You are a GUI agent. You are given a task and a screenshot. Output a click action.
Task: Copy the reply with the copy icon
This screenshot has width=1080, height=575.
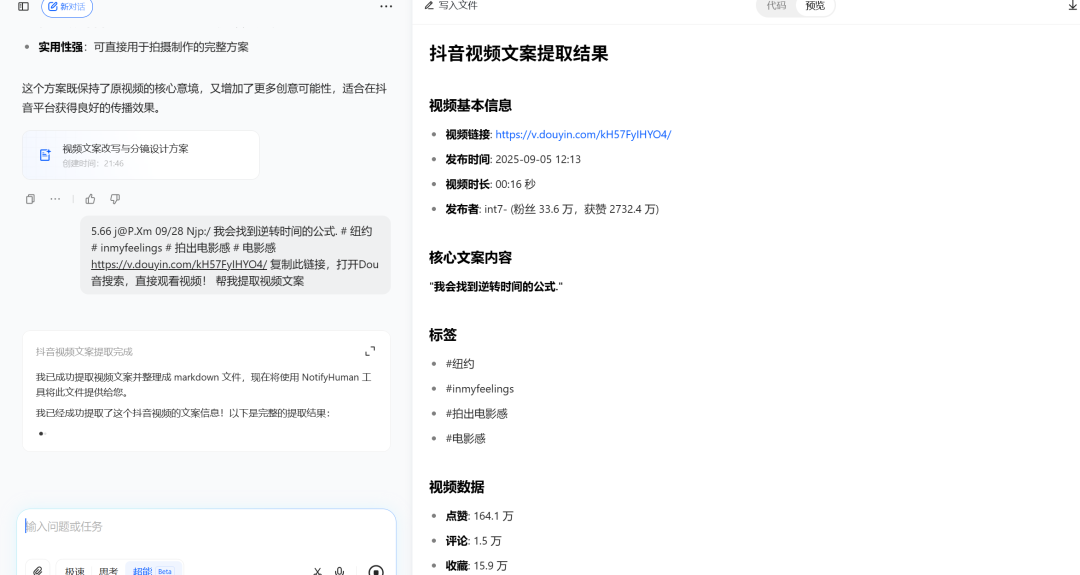30,199
